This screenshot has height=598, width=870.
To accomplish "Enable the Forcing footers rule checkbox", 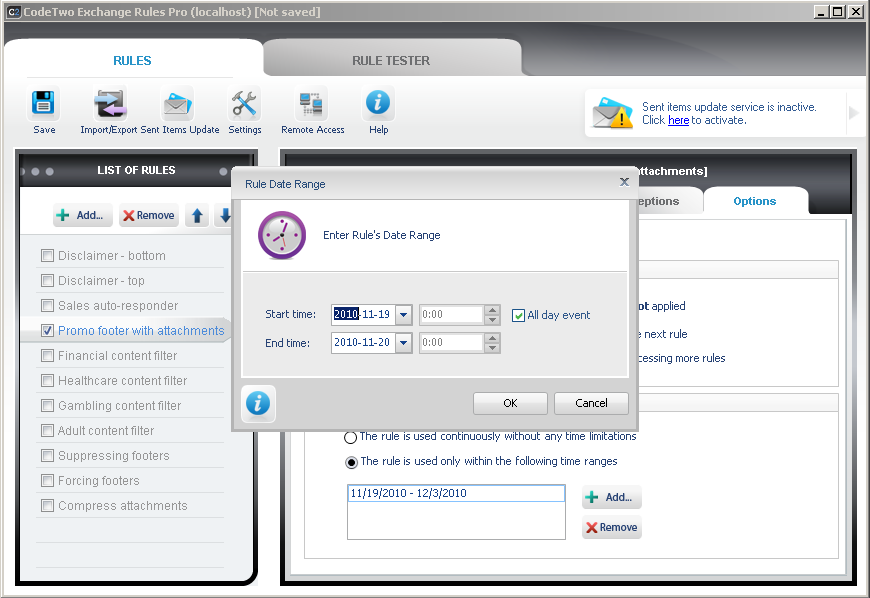I will pos(47,480).
